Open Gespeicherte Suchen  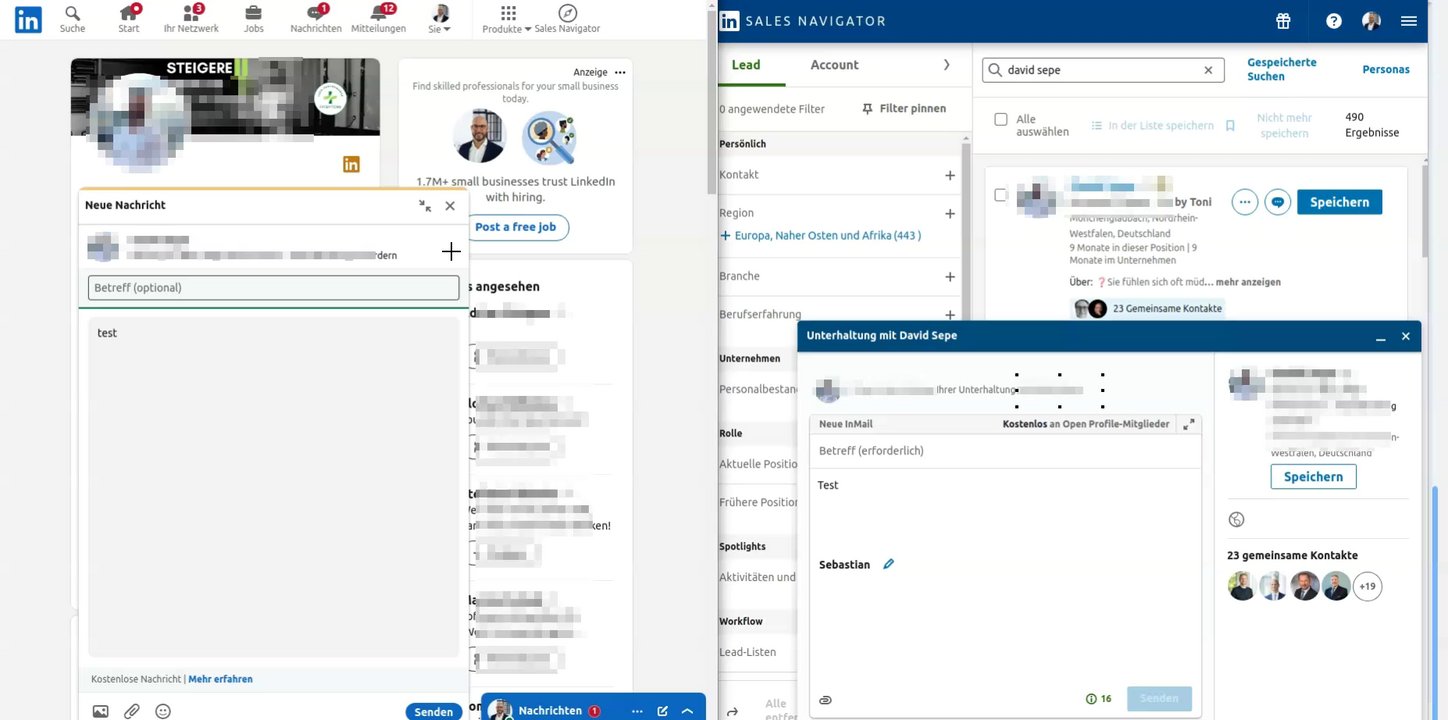point(1282,69)
